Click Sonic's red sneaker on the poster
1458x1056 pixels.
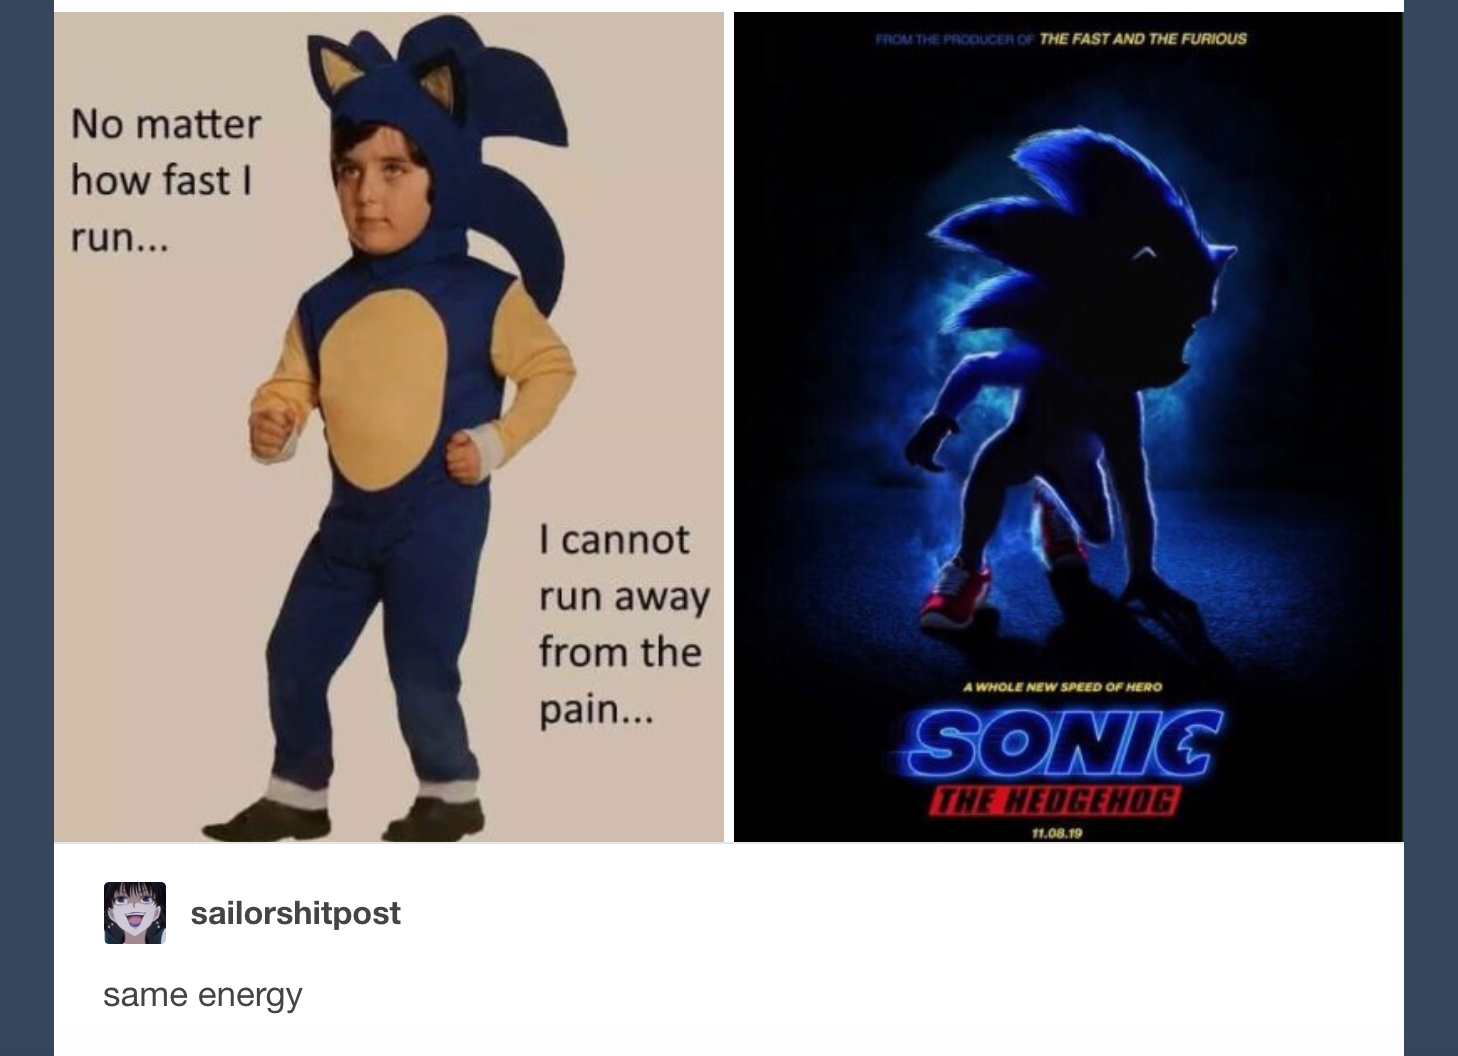point(958,594)
